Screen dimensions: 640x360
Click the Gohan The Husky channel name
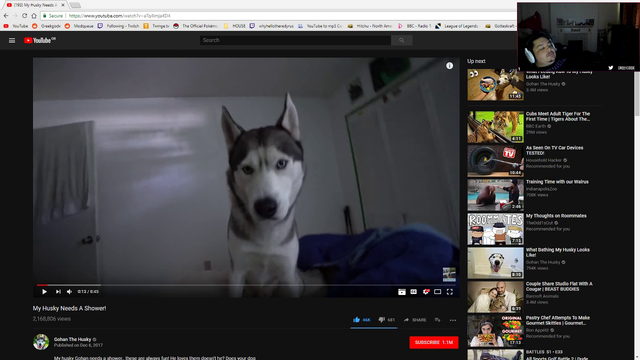coord(72,339)
